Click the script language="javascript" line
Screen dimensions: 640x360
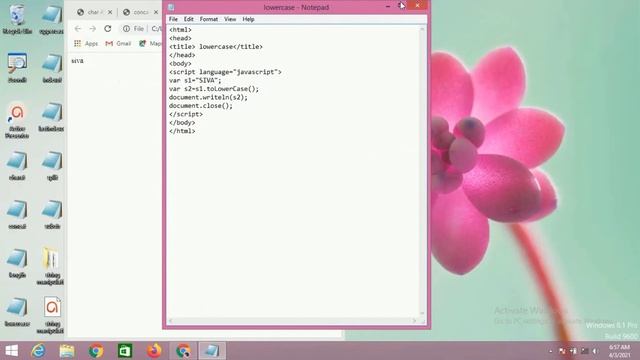(x=225, y=72)
